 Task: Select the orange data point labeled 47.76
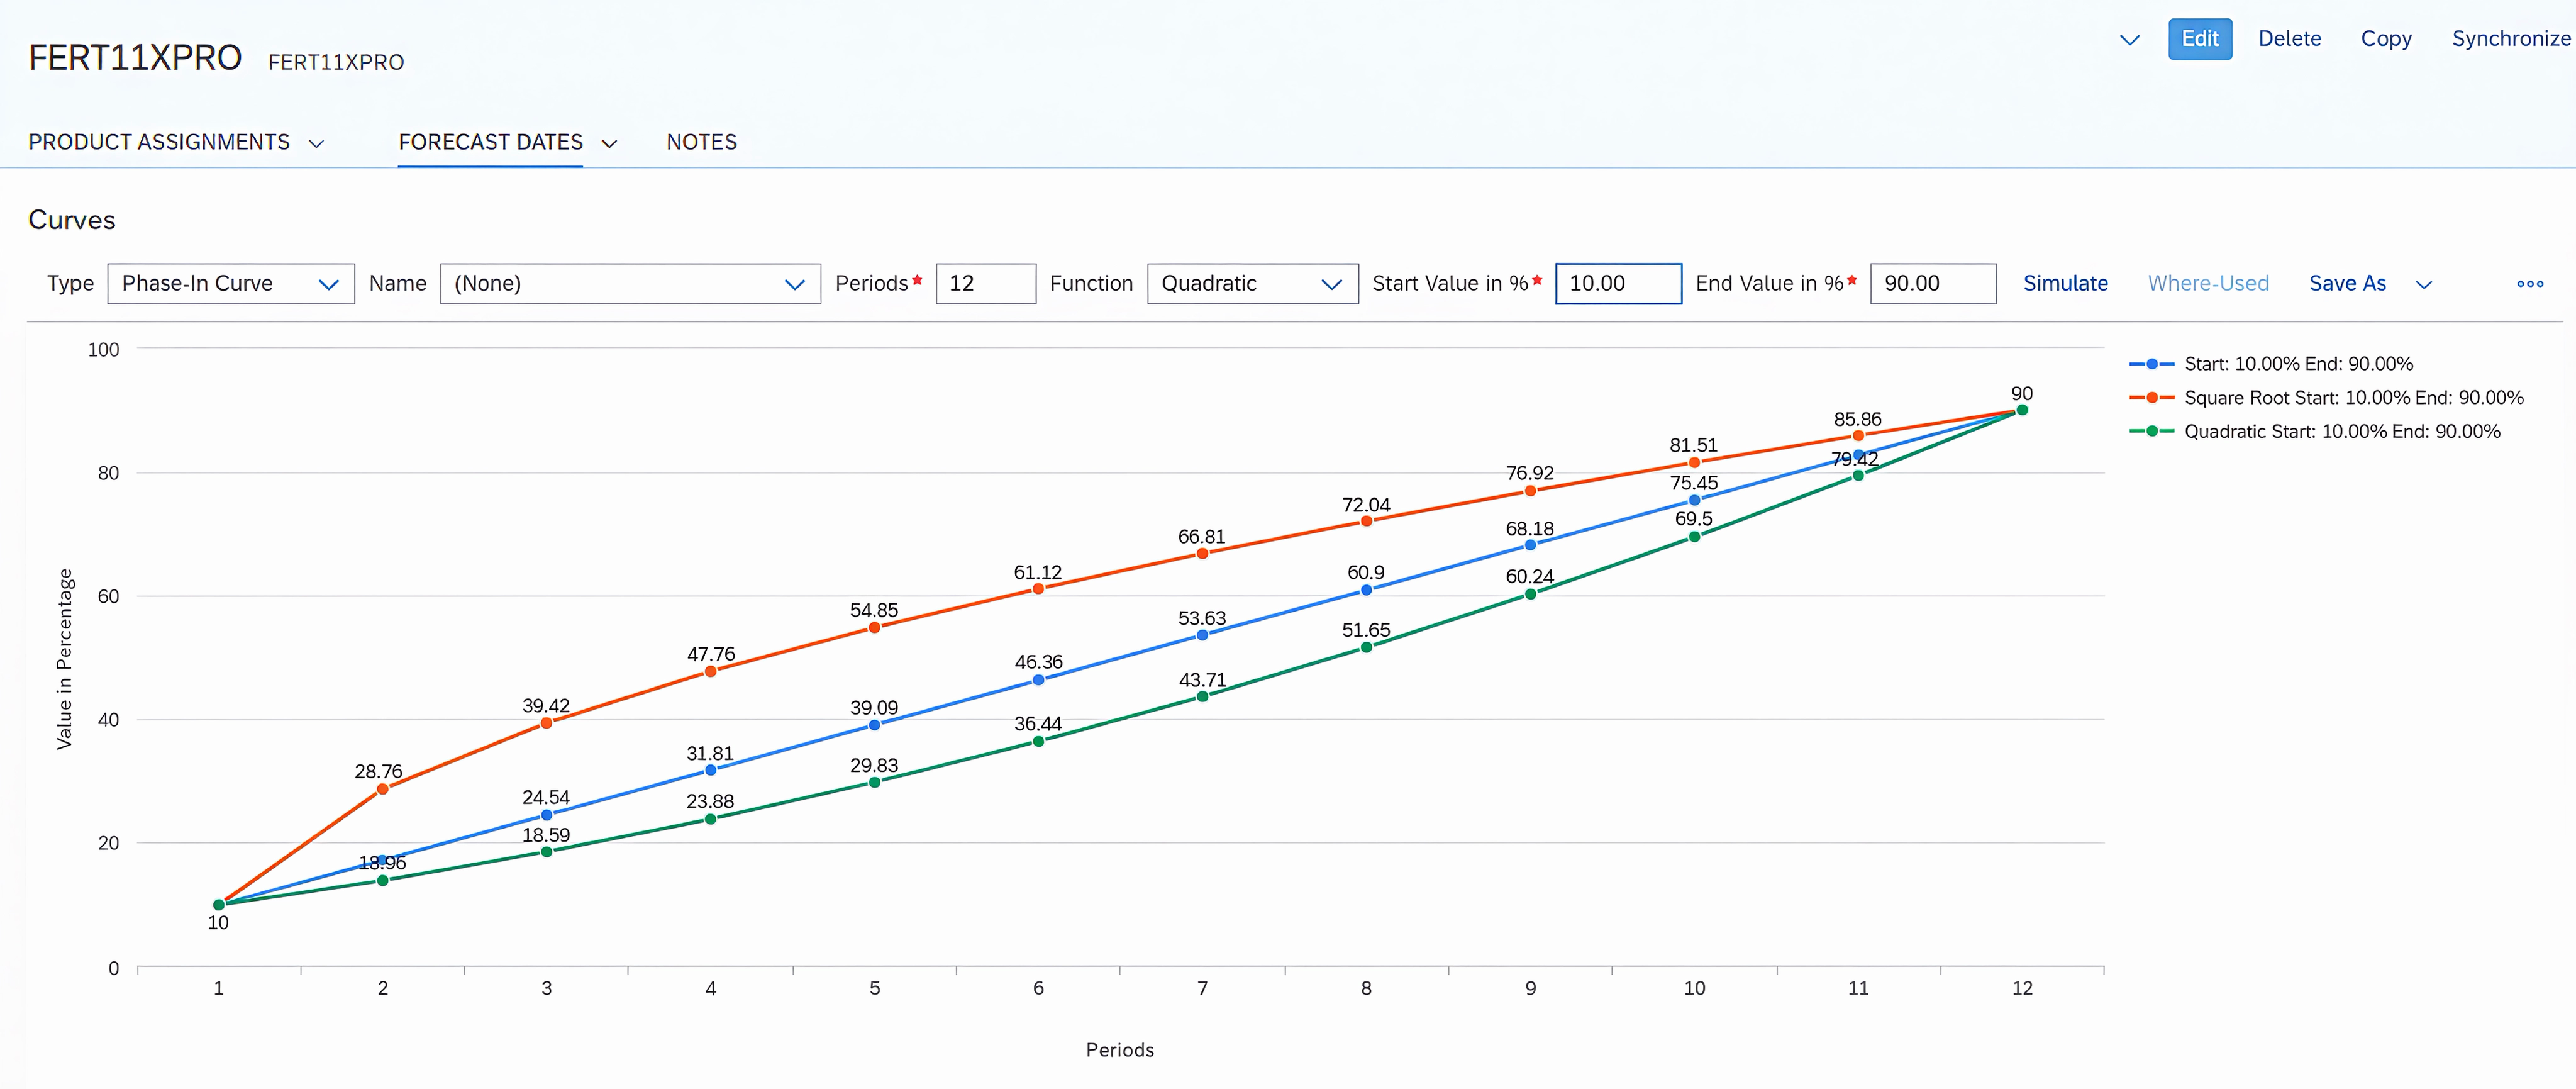(710, 672)
